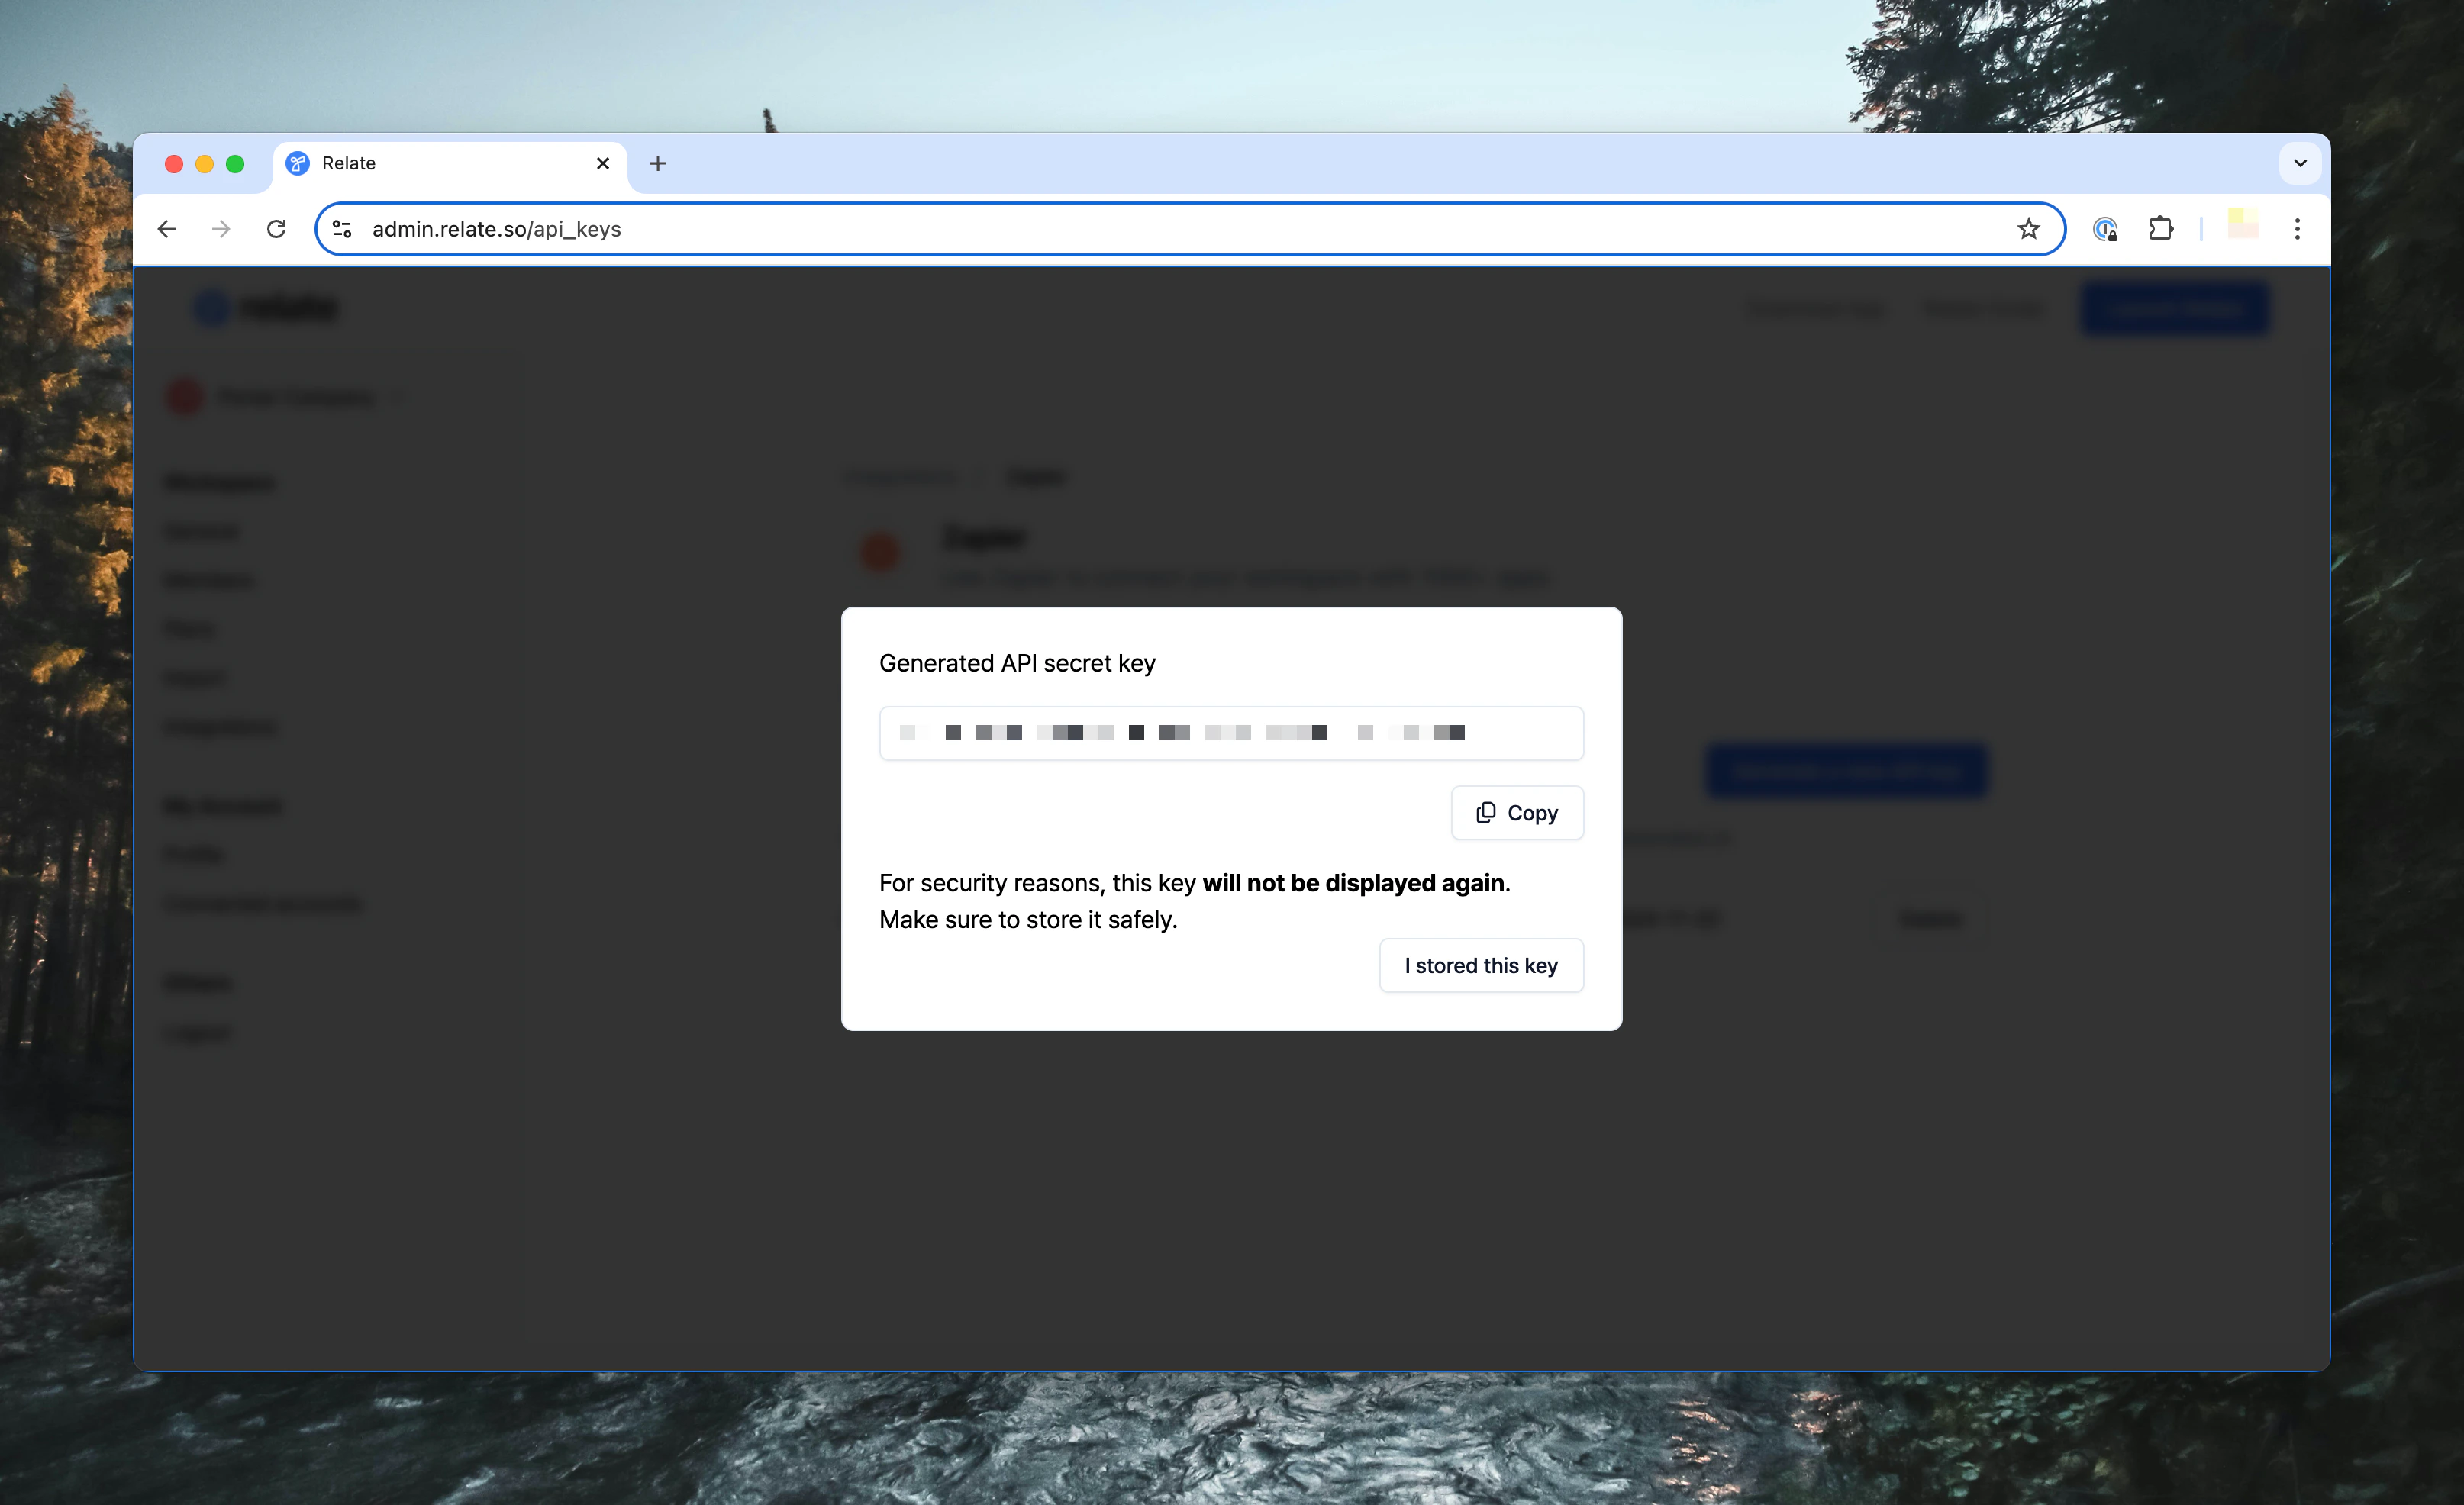The image size is (2464, 1505).
Task: Click the generated API secret key field
Action: click(x=1230, y=733)
